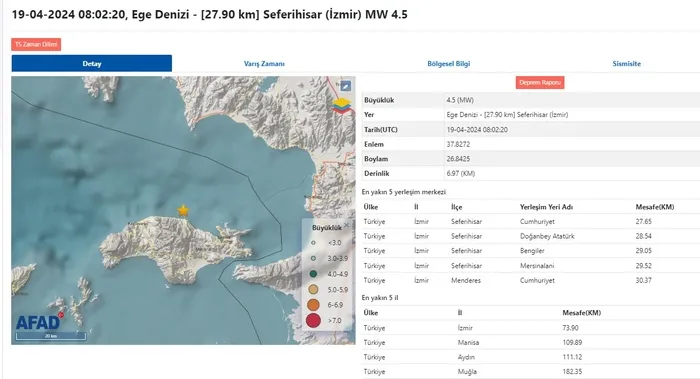Click the Mersinalanı settlement cell
This screenshot has height=379, width=700.
(537, 266)
